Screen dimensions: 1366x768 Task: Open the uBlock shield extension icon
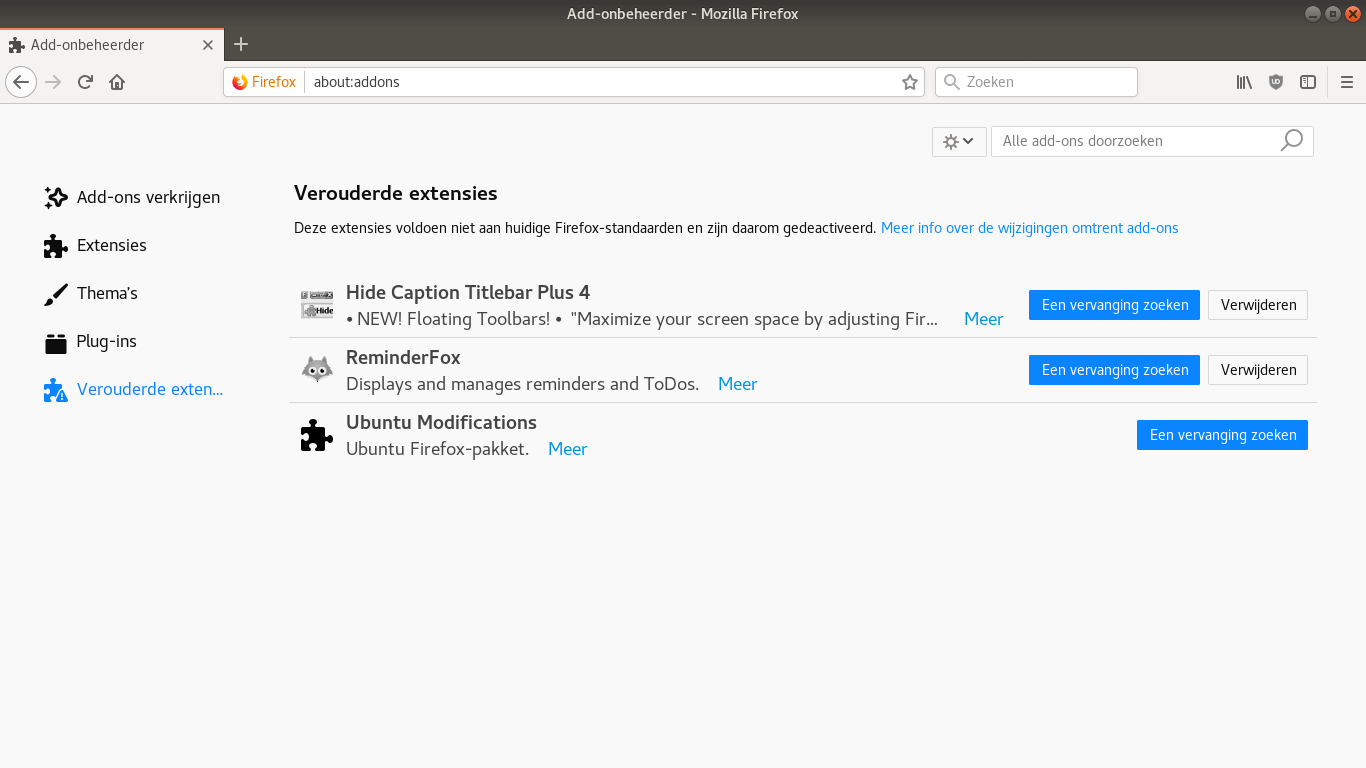pyautogui.click(x=1276, y=82)
